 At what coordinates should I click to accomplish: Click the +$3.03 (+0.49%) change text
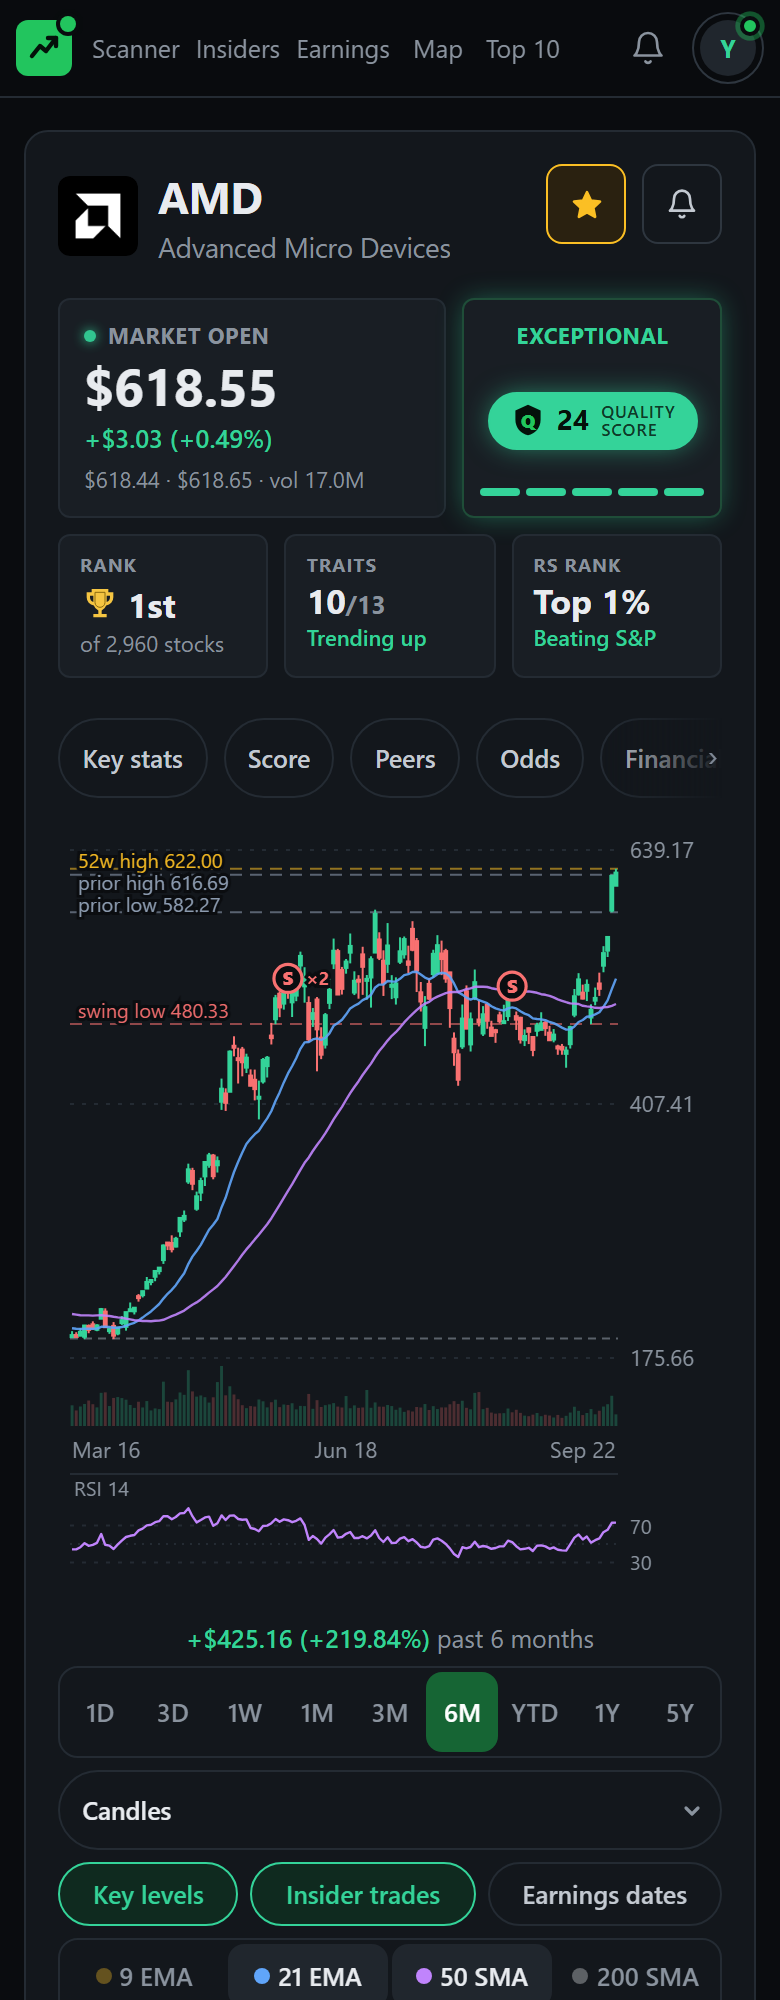[x=179, y=440]
